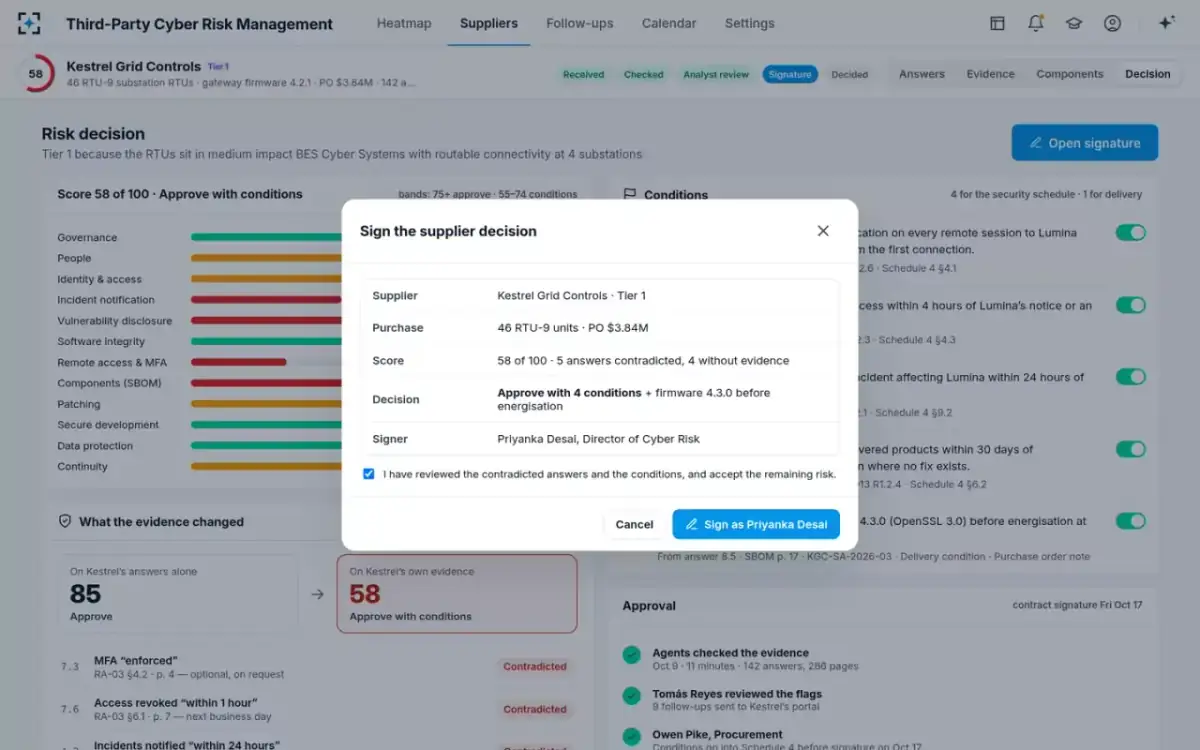The height and width of the screenshot is (750, 1200).
Task: Click the arrow between the score cards
Action: point(318,594)
